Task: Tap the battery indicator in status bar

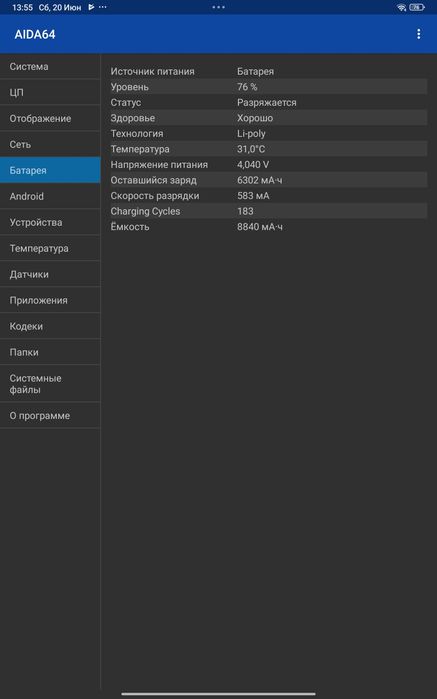Action: (x=417, y=7)
